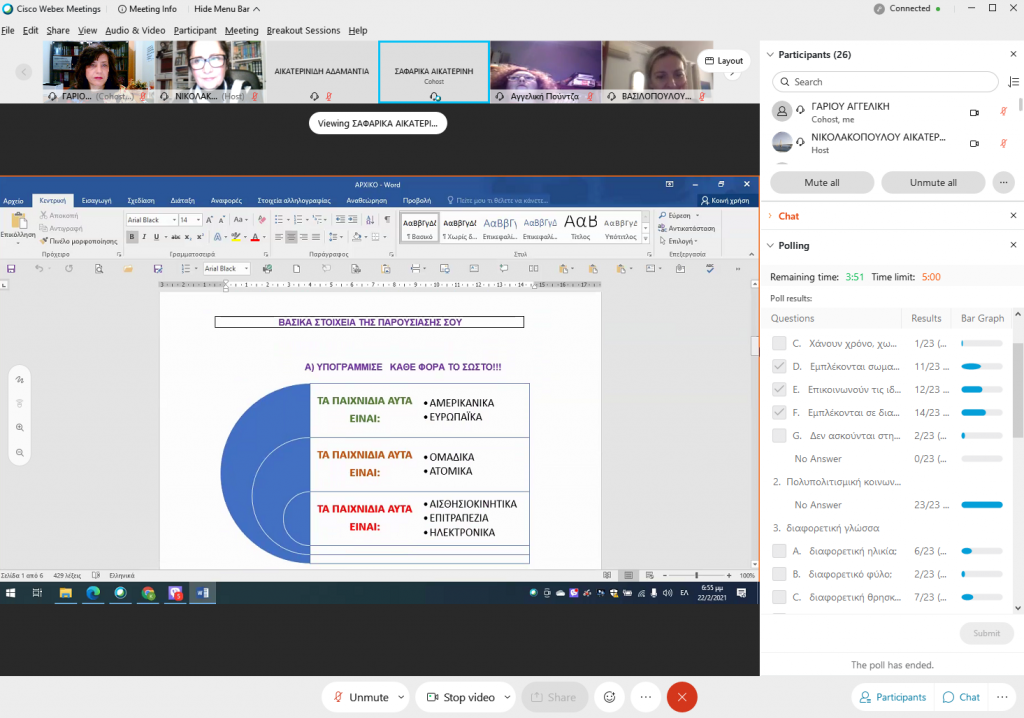Uncheck poll answer D. Εμπλέκονται σωμα

tap(779, 367)
